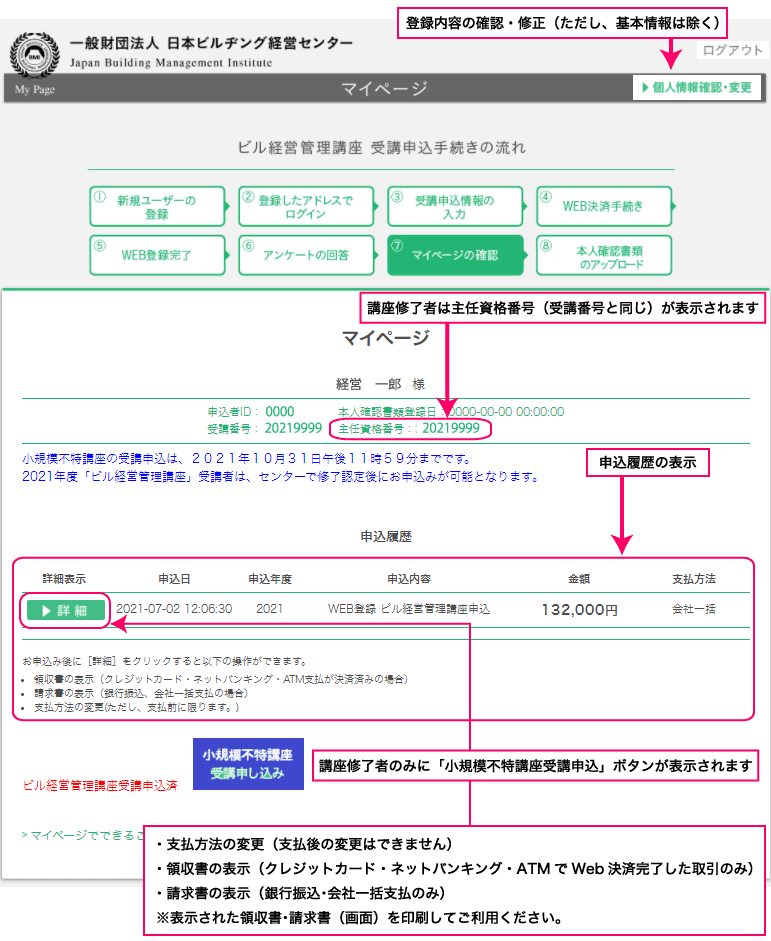Click the Japan Building Management Institute logo emblem
This screenshot has height=941, width=771.
click(x=34, y=55)
